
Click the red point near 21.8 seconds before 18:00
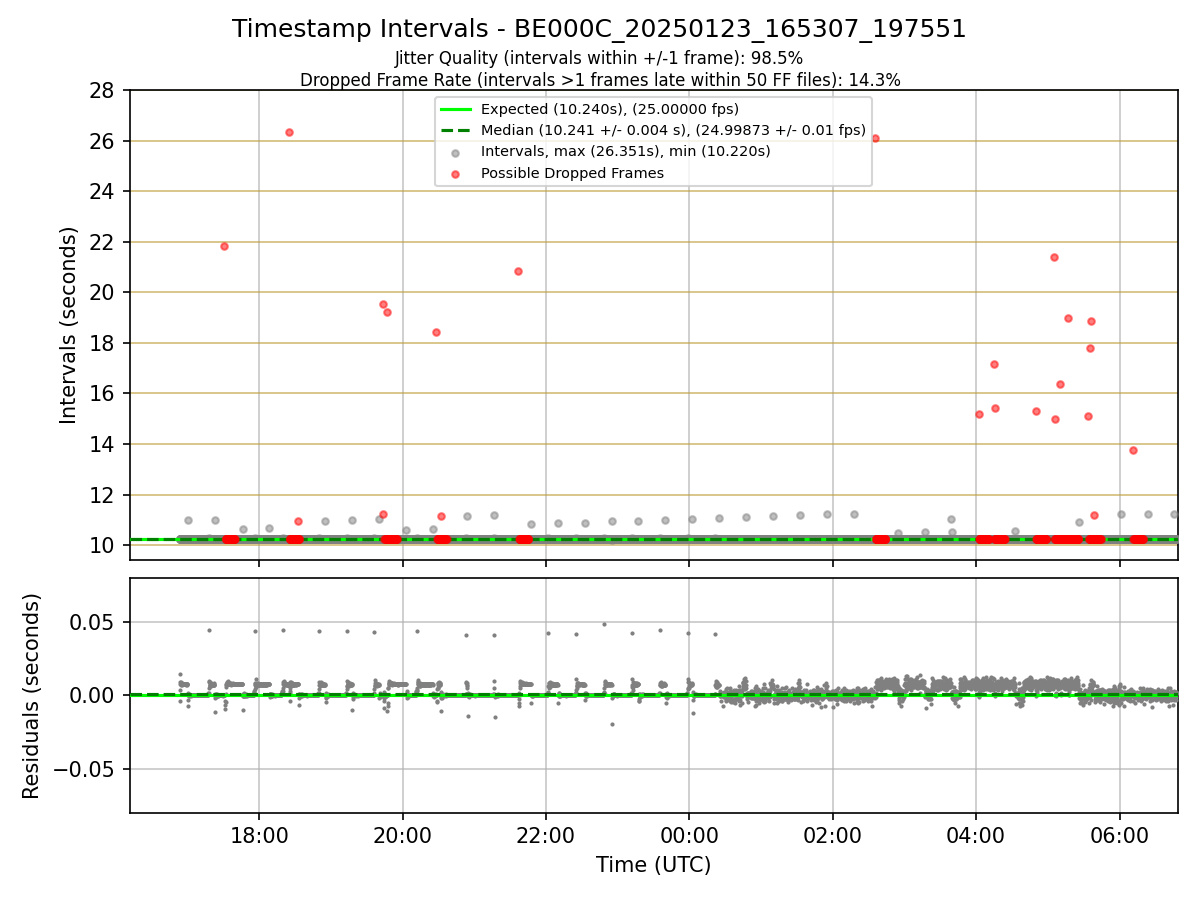click(224, 246)
